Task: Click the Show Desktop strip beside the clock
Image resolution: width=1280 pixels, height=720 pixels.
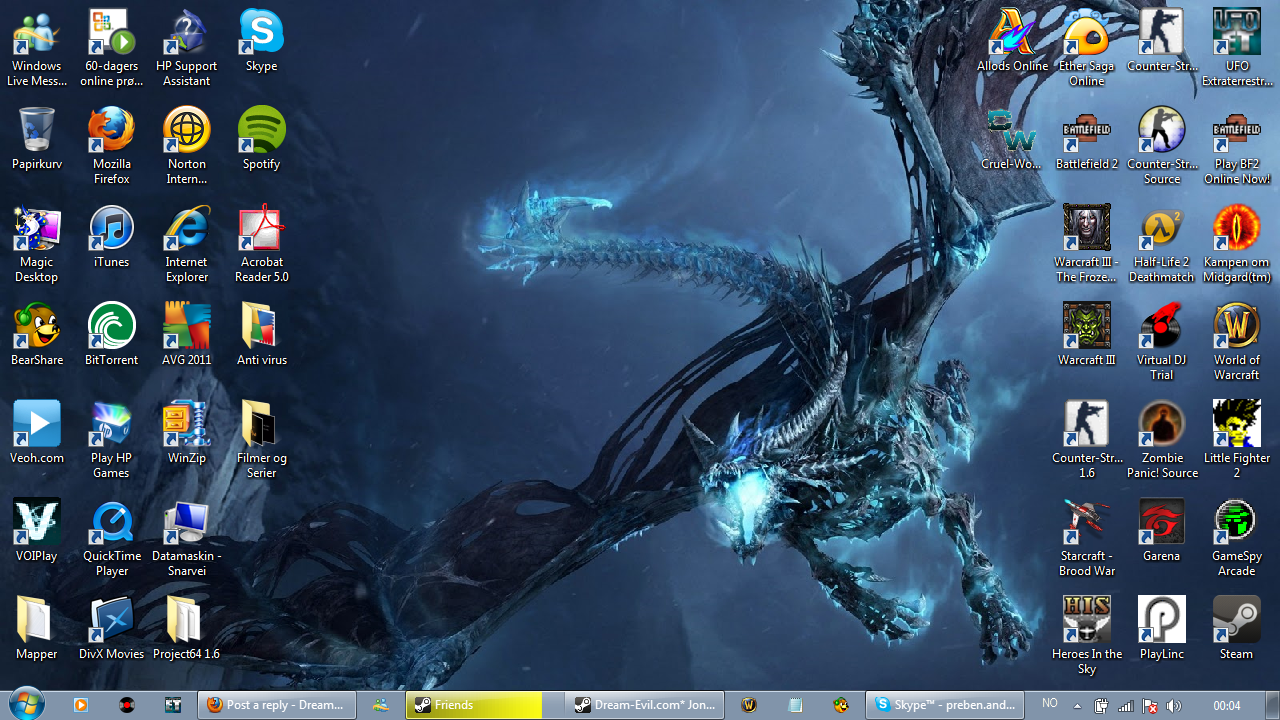Action: coord(1272,705)
